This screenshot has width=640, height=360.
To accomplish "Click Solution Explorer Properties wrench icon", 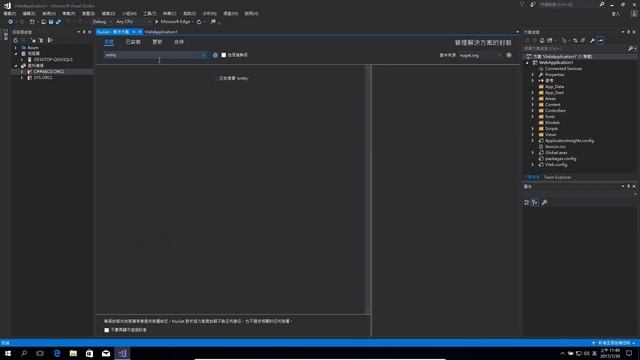I will point(592,40).
